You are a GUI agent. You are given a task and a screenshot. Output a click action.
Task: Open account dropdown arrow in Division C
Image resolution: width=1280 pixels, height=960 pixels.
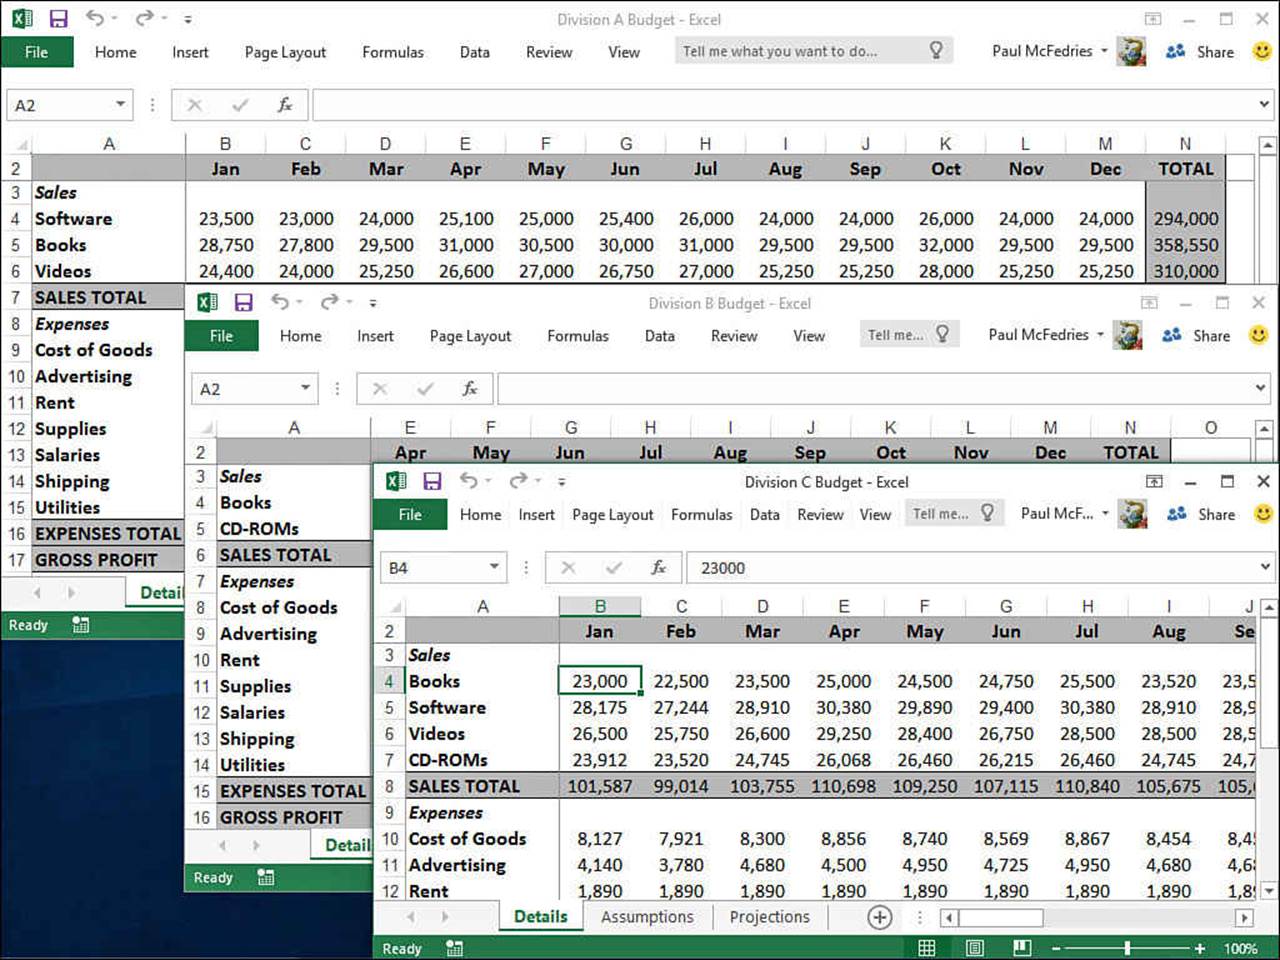[x=1105, y=513]
